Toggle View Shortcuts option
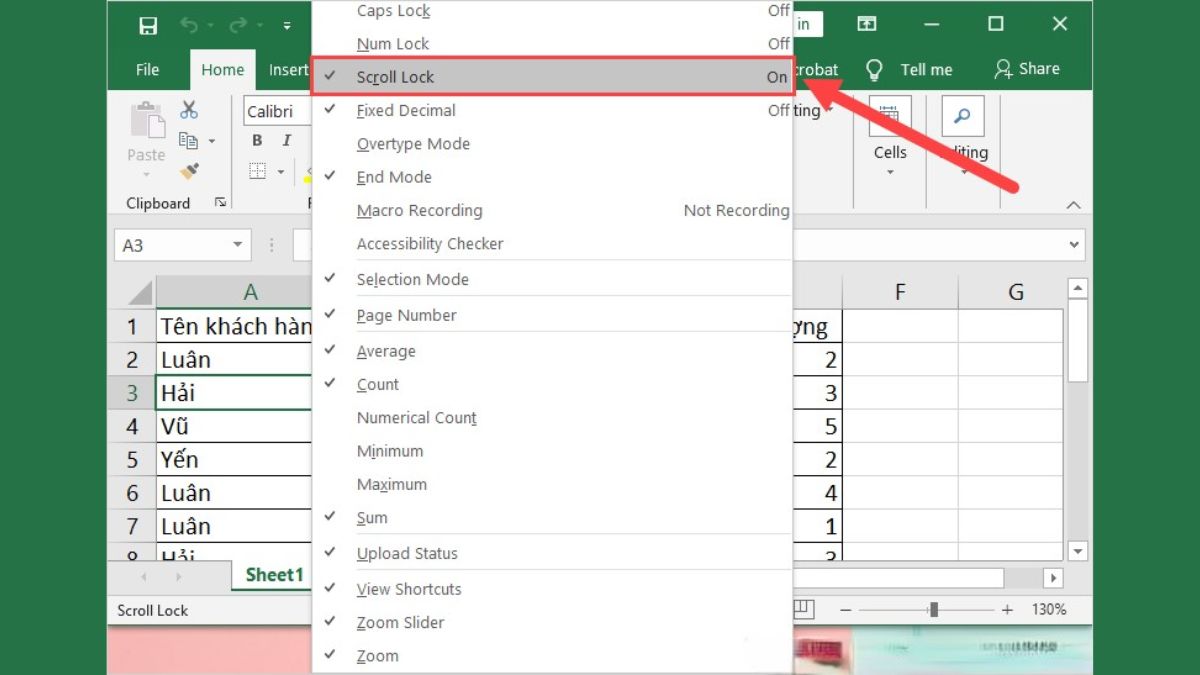This screenshot has width=1200, height=675. click(552, 589)
